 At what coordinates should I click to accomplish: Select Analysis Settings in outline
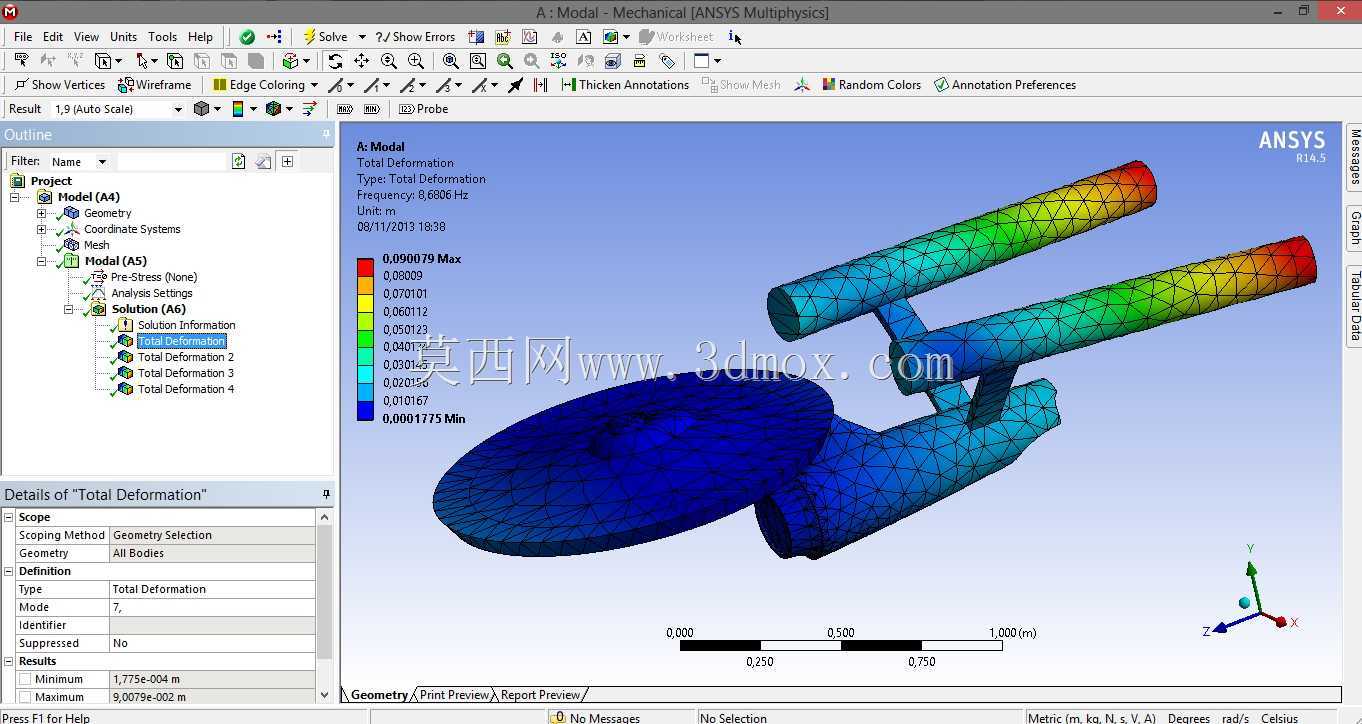pyautogui.click(x=152, y=293)
